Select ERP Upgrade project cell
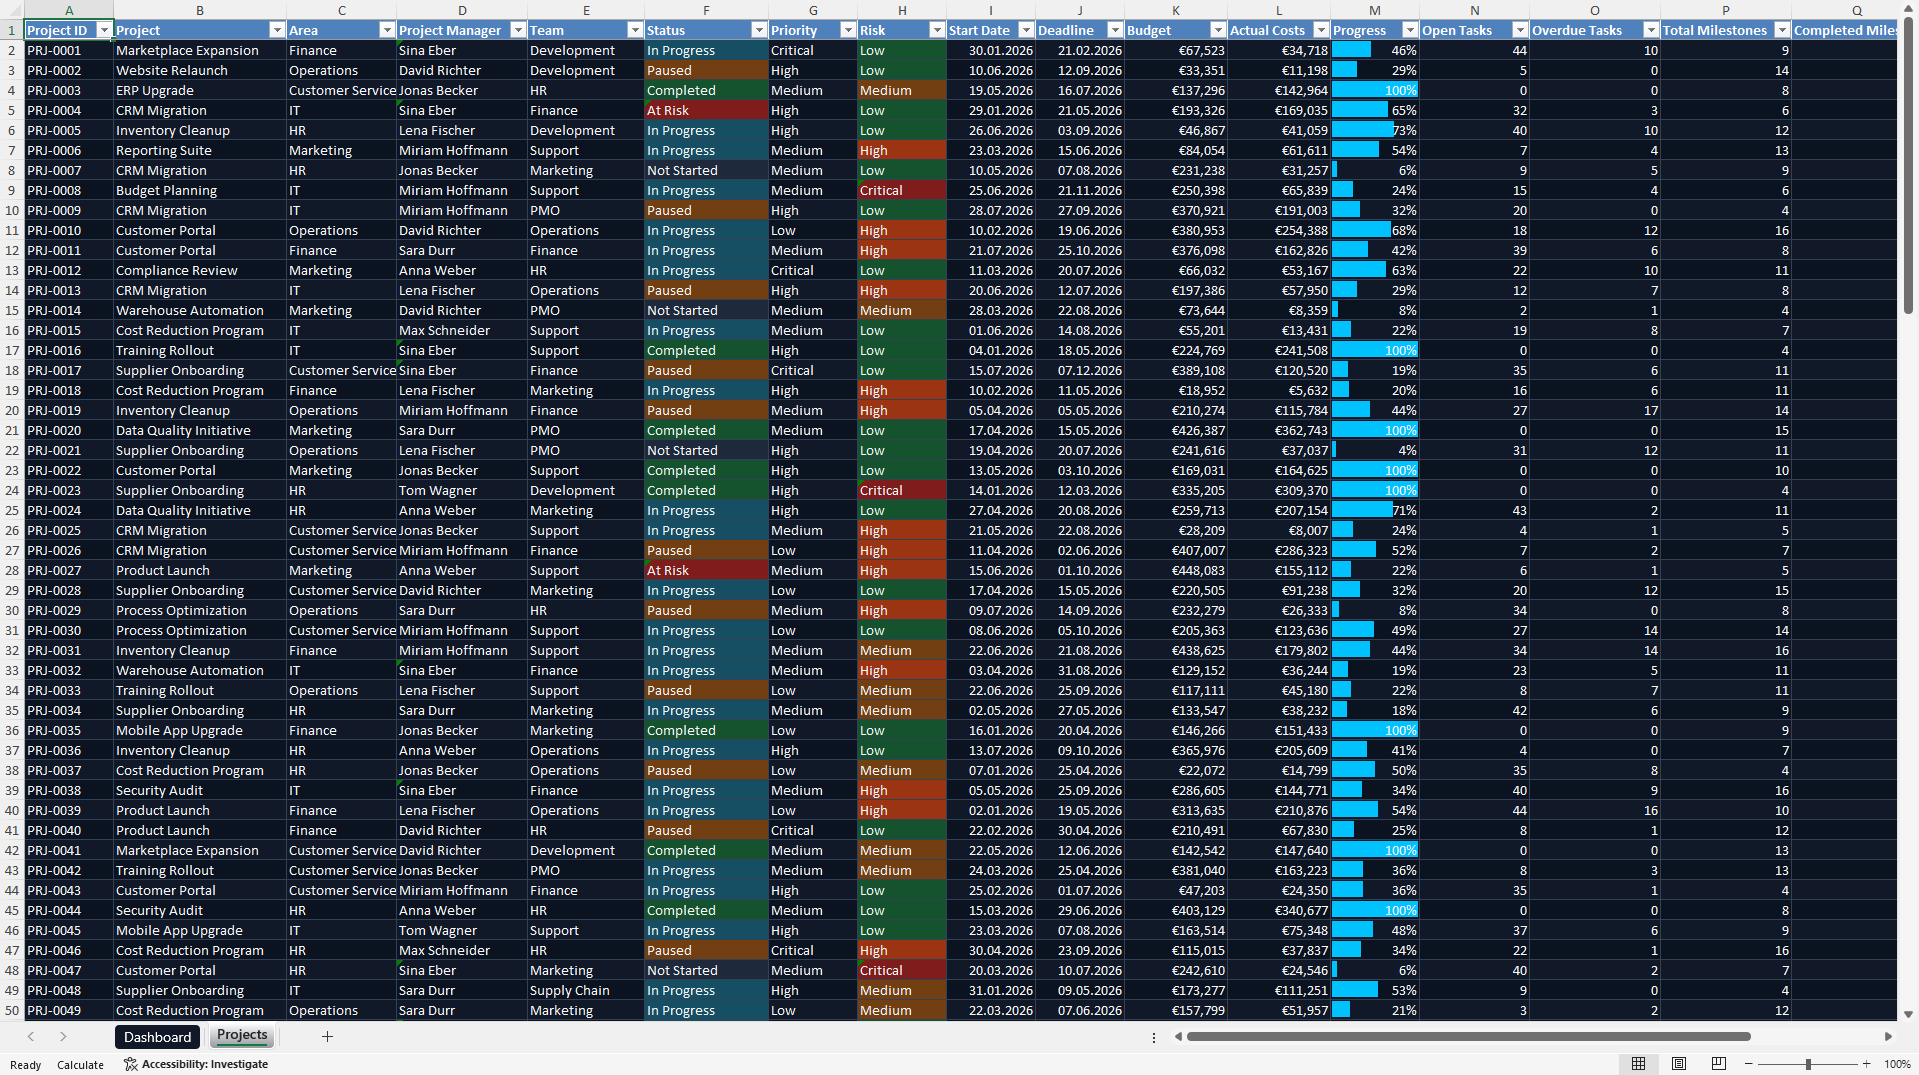The width and height of the screenshot is (1919, 1075). click(x=200, y=90)
